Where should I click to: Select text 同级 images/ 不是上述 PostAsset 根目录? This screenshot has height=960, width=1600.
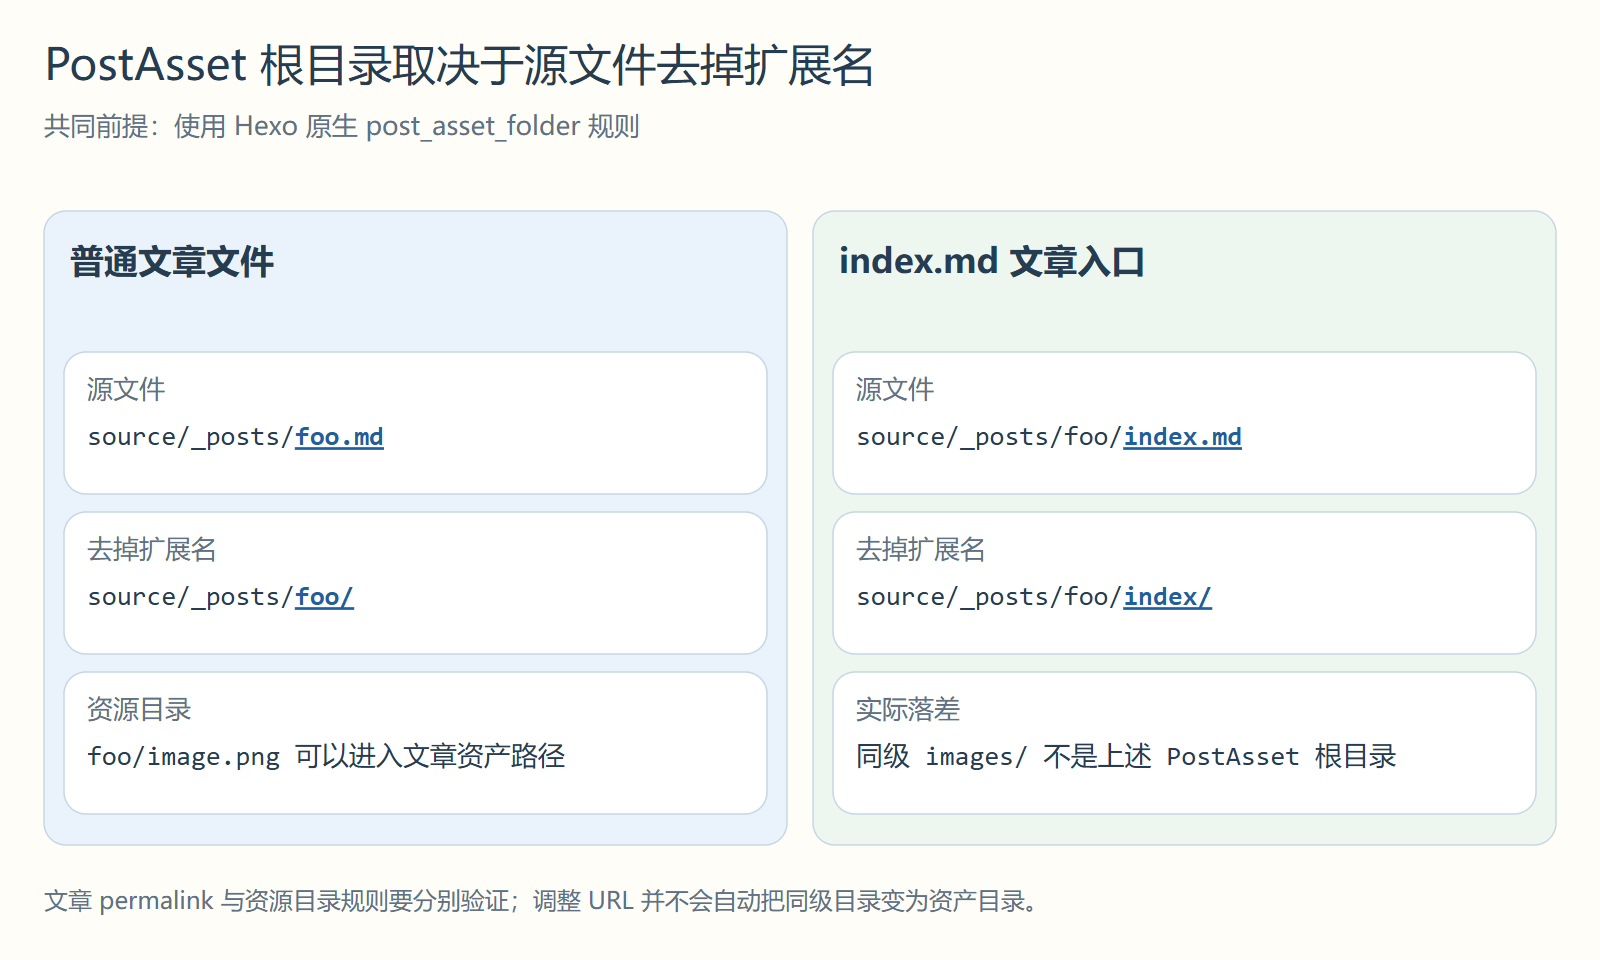1126,756
